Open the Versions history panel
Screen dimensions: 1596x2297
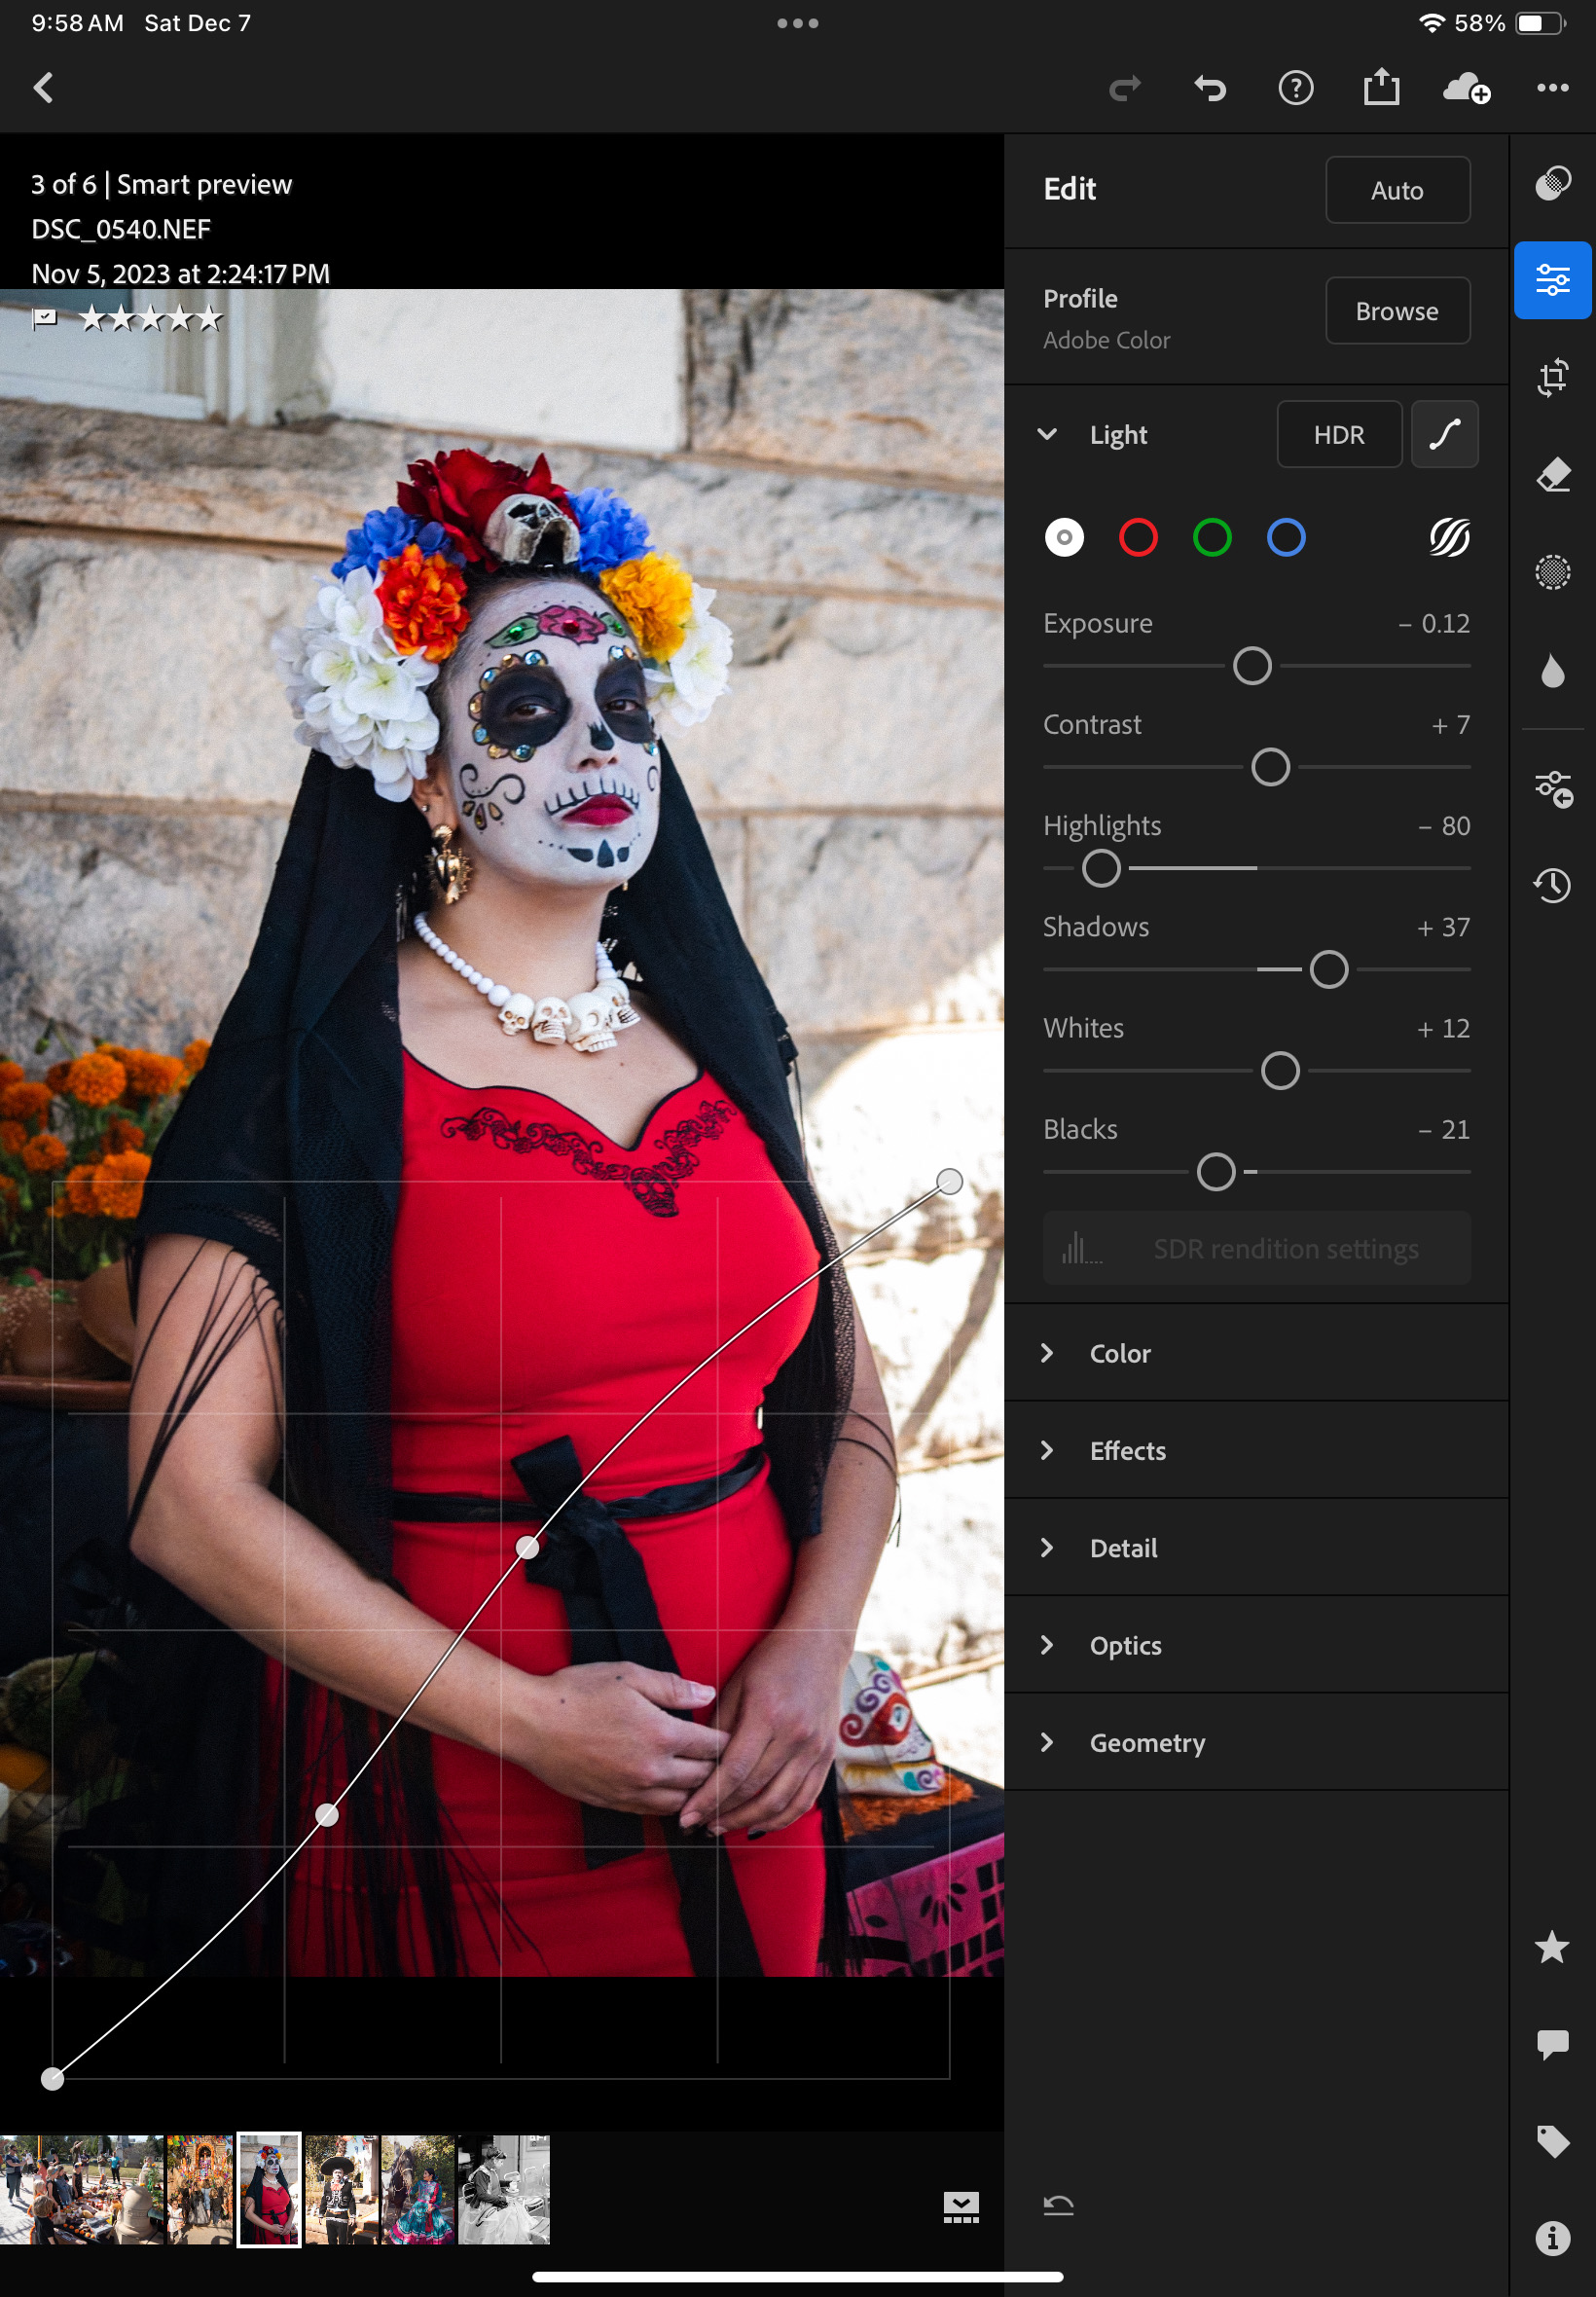[x=1552, y=885]
